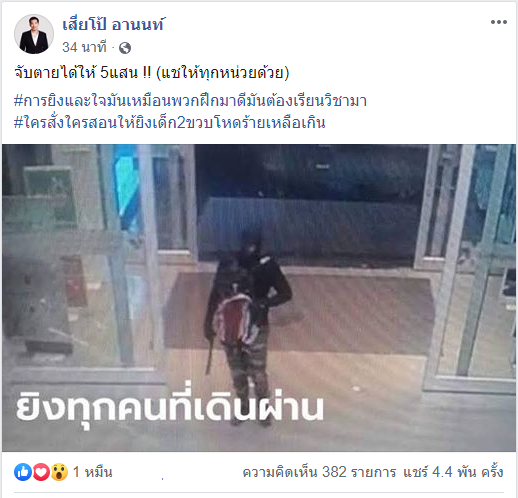
Task: Click the person with backpack in image
Action: click(247, 328)
